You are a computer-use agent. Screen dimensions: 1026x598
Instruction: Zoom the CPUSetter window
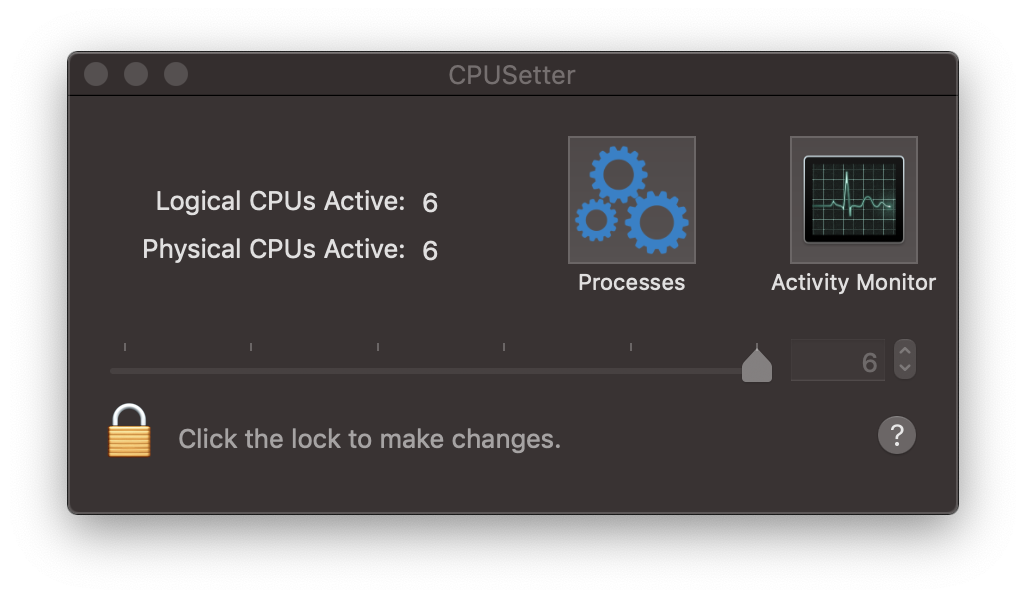click(x=176, y=75)
